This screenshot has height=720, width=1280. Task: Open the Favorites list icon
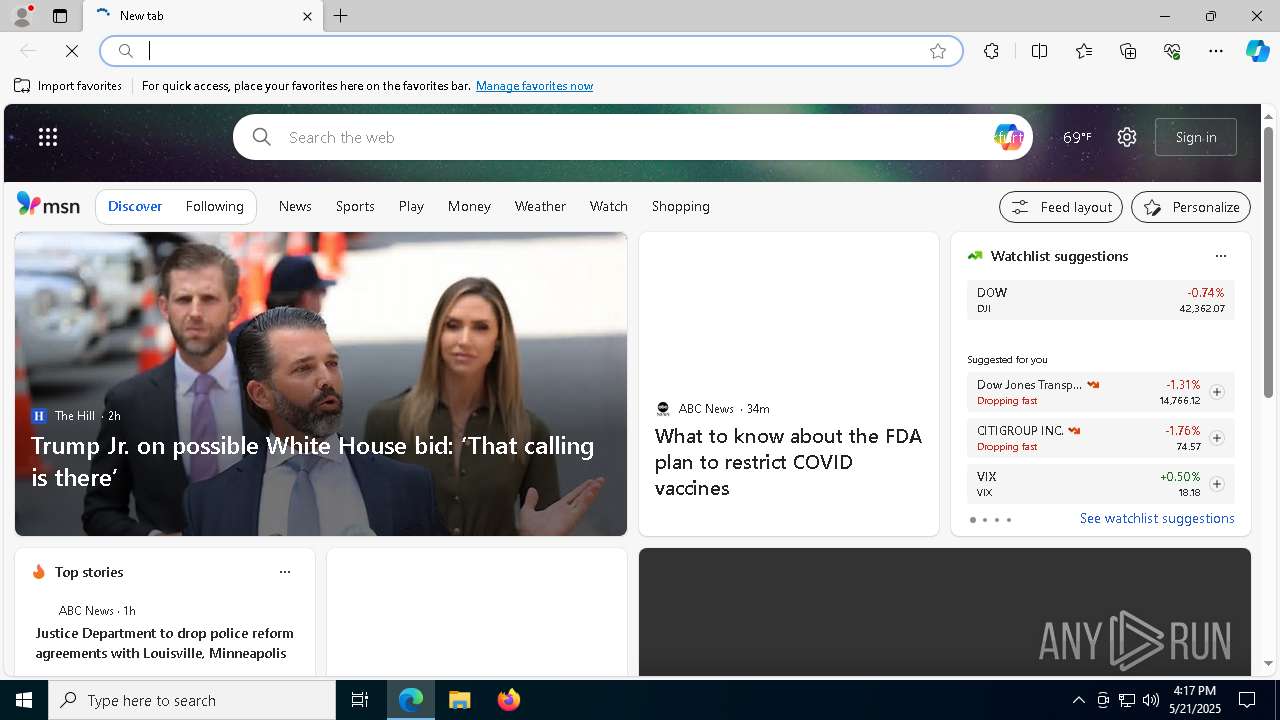tap(1084, 51)
